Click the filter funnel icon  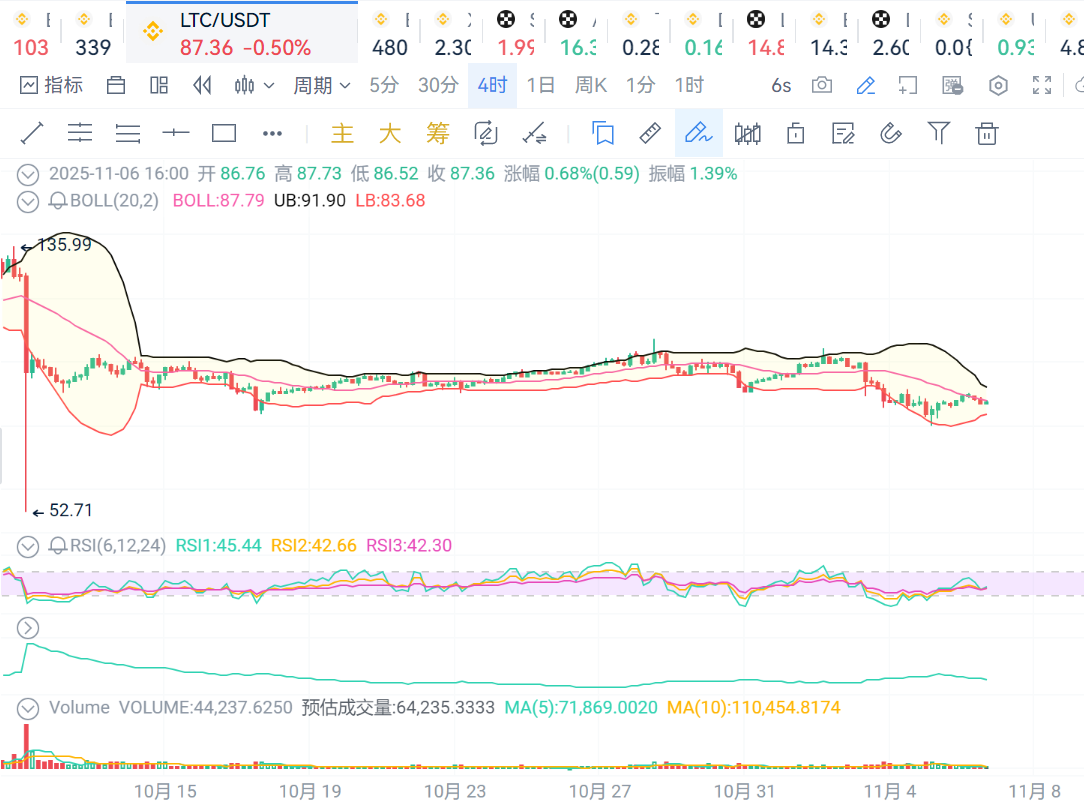pyautogui.click(x=938, y=133)
